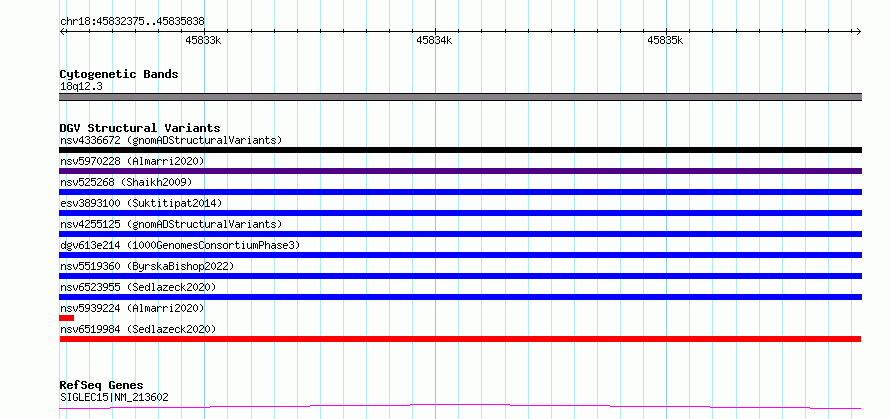Click the ruler's right arrow end
Viewport: 890px width, 419px height.
click(859, 31)
